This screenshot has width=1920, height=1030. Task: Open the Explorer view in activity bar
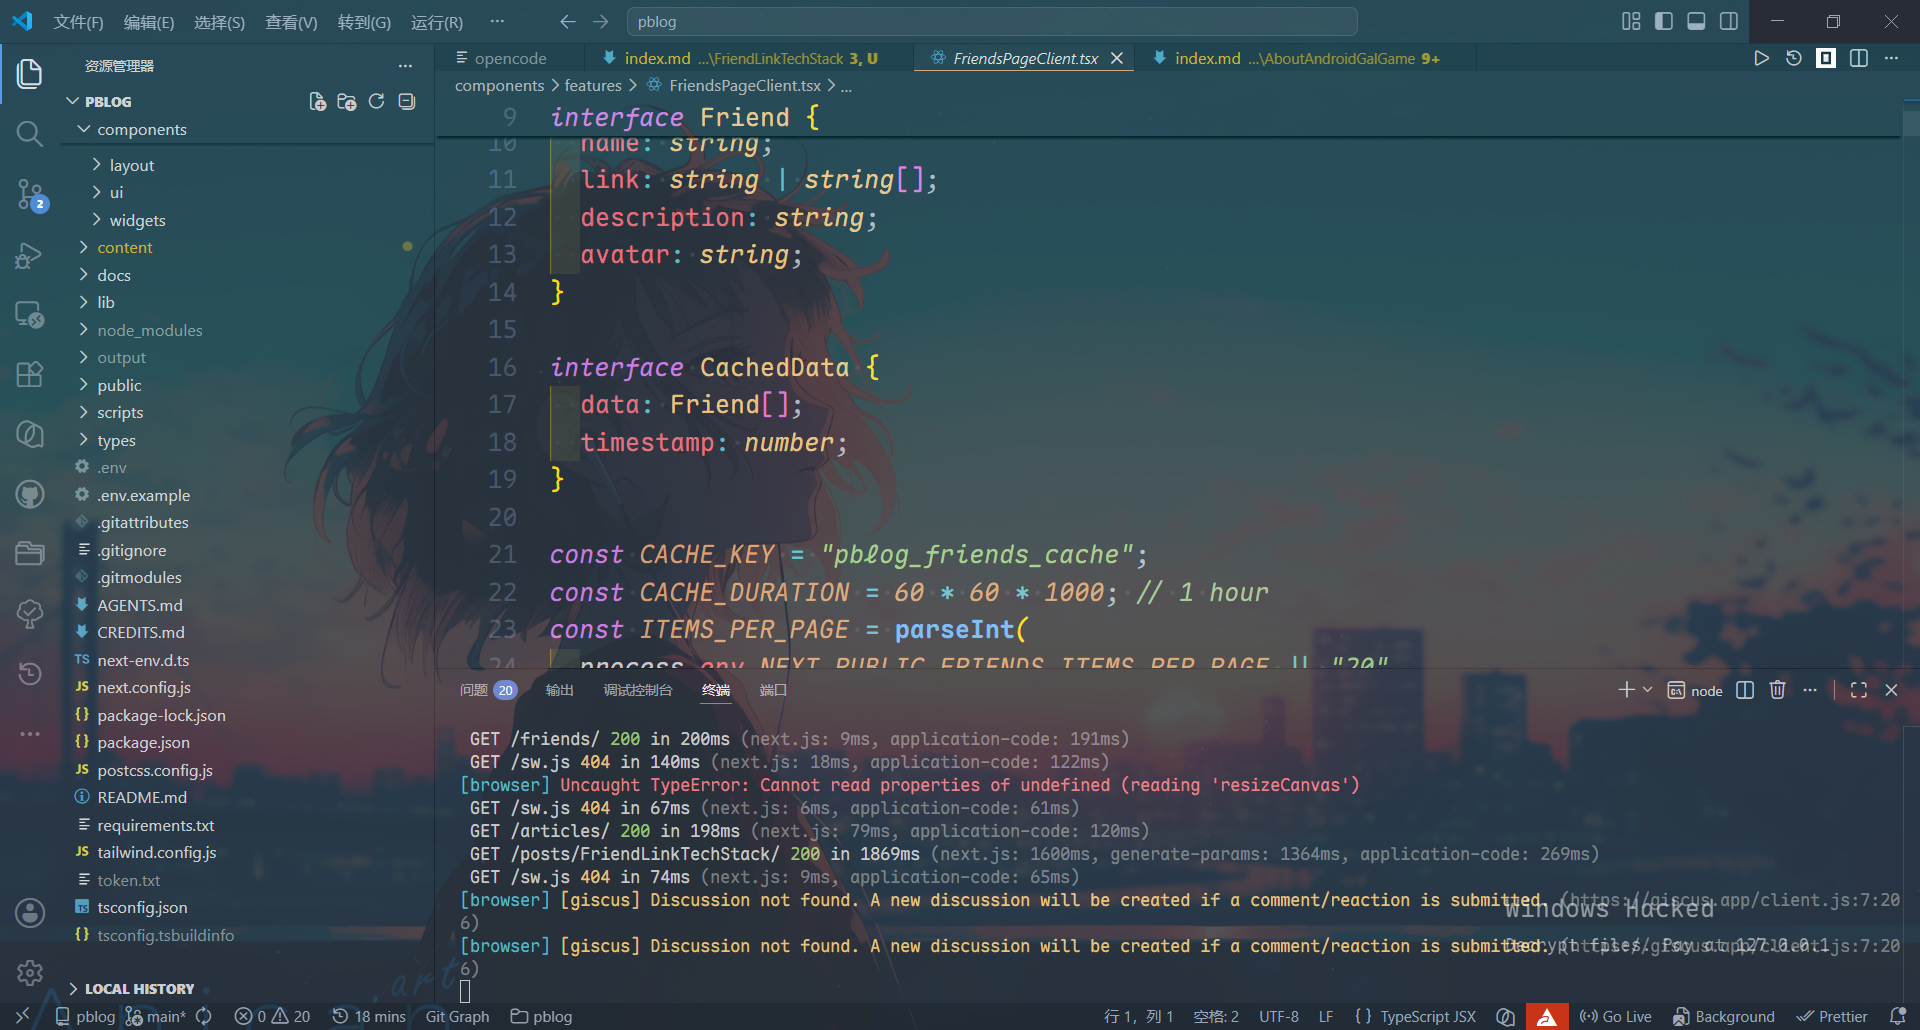(30, 73)
